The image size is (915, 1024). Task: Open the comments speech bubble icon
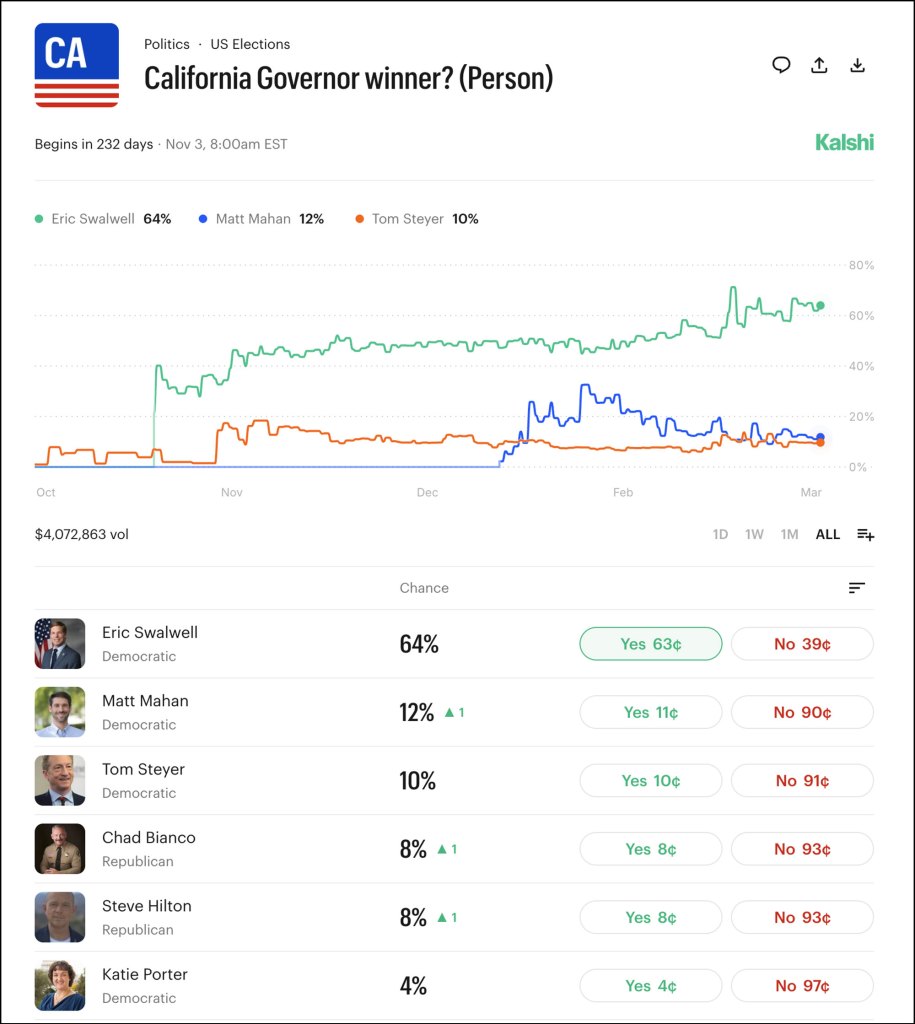[x=781, y=65]
